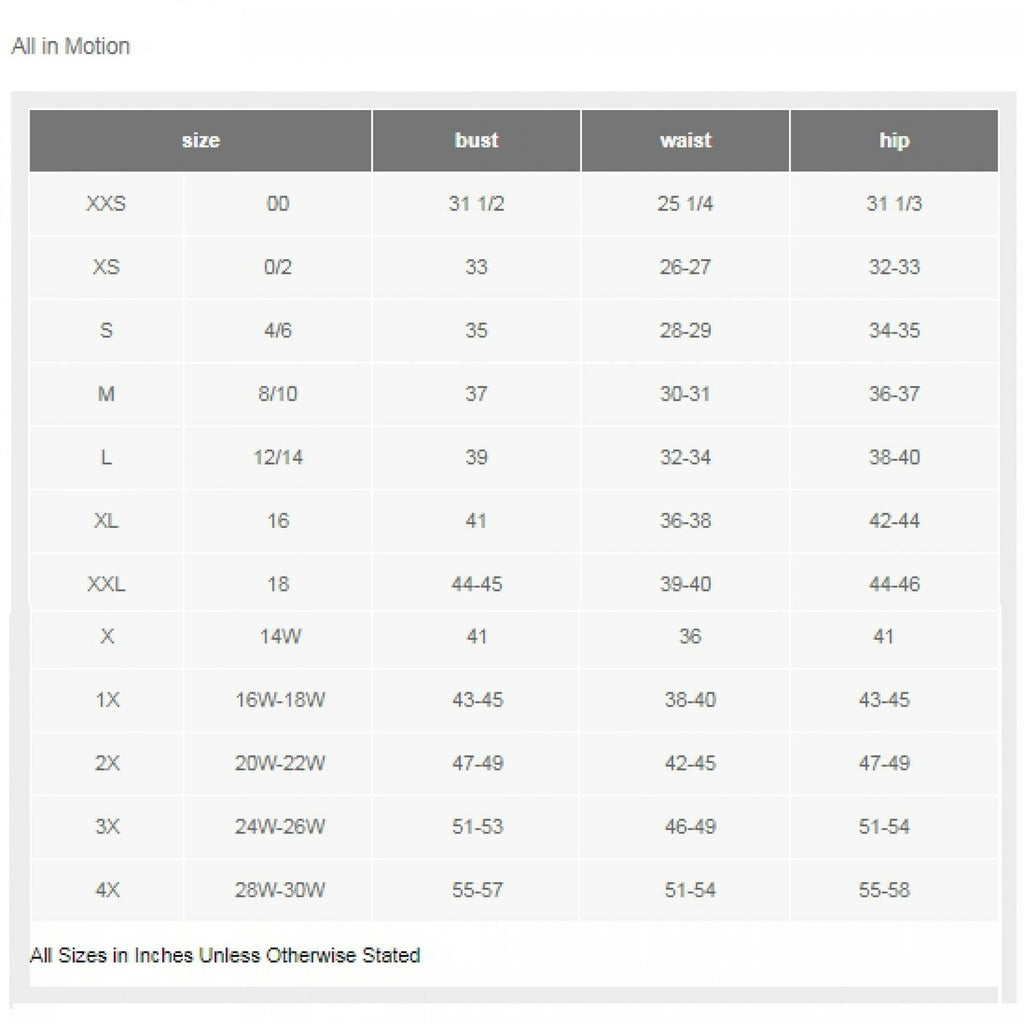
Task: Select the XXL size label
Action: 106,584
